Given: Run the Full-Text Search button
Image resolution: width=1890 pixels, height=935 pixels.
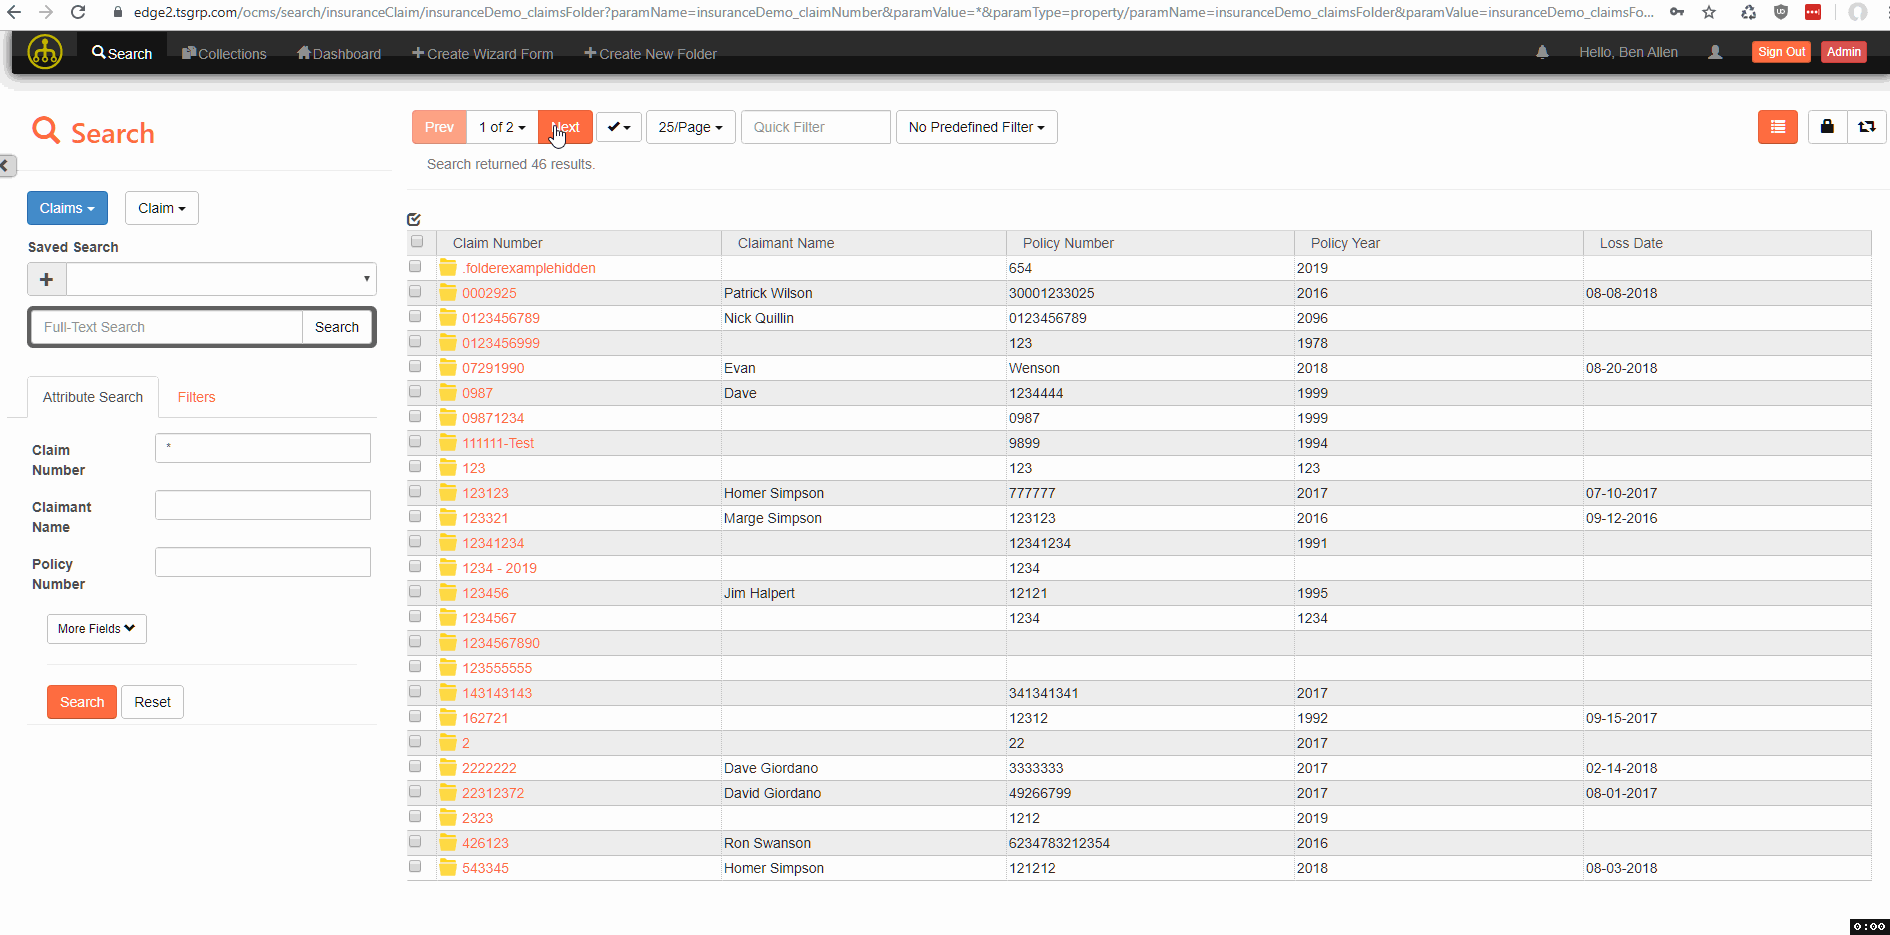Looking at the screenshot, I should tap(337, 327).
